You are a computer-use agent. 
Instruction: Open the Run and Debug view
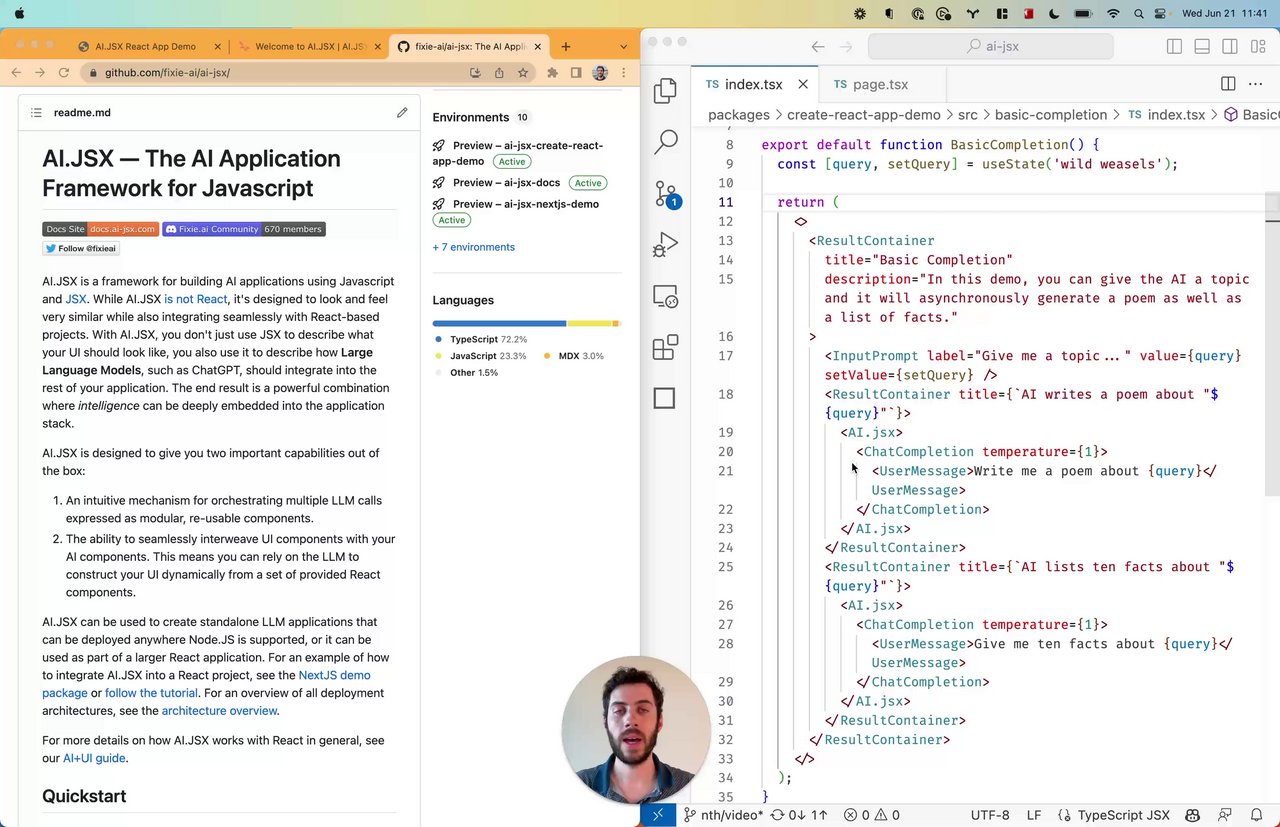click(x=665, y=245)
